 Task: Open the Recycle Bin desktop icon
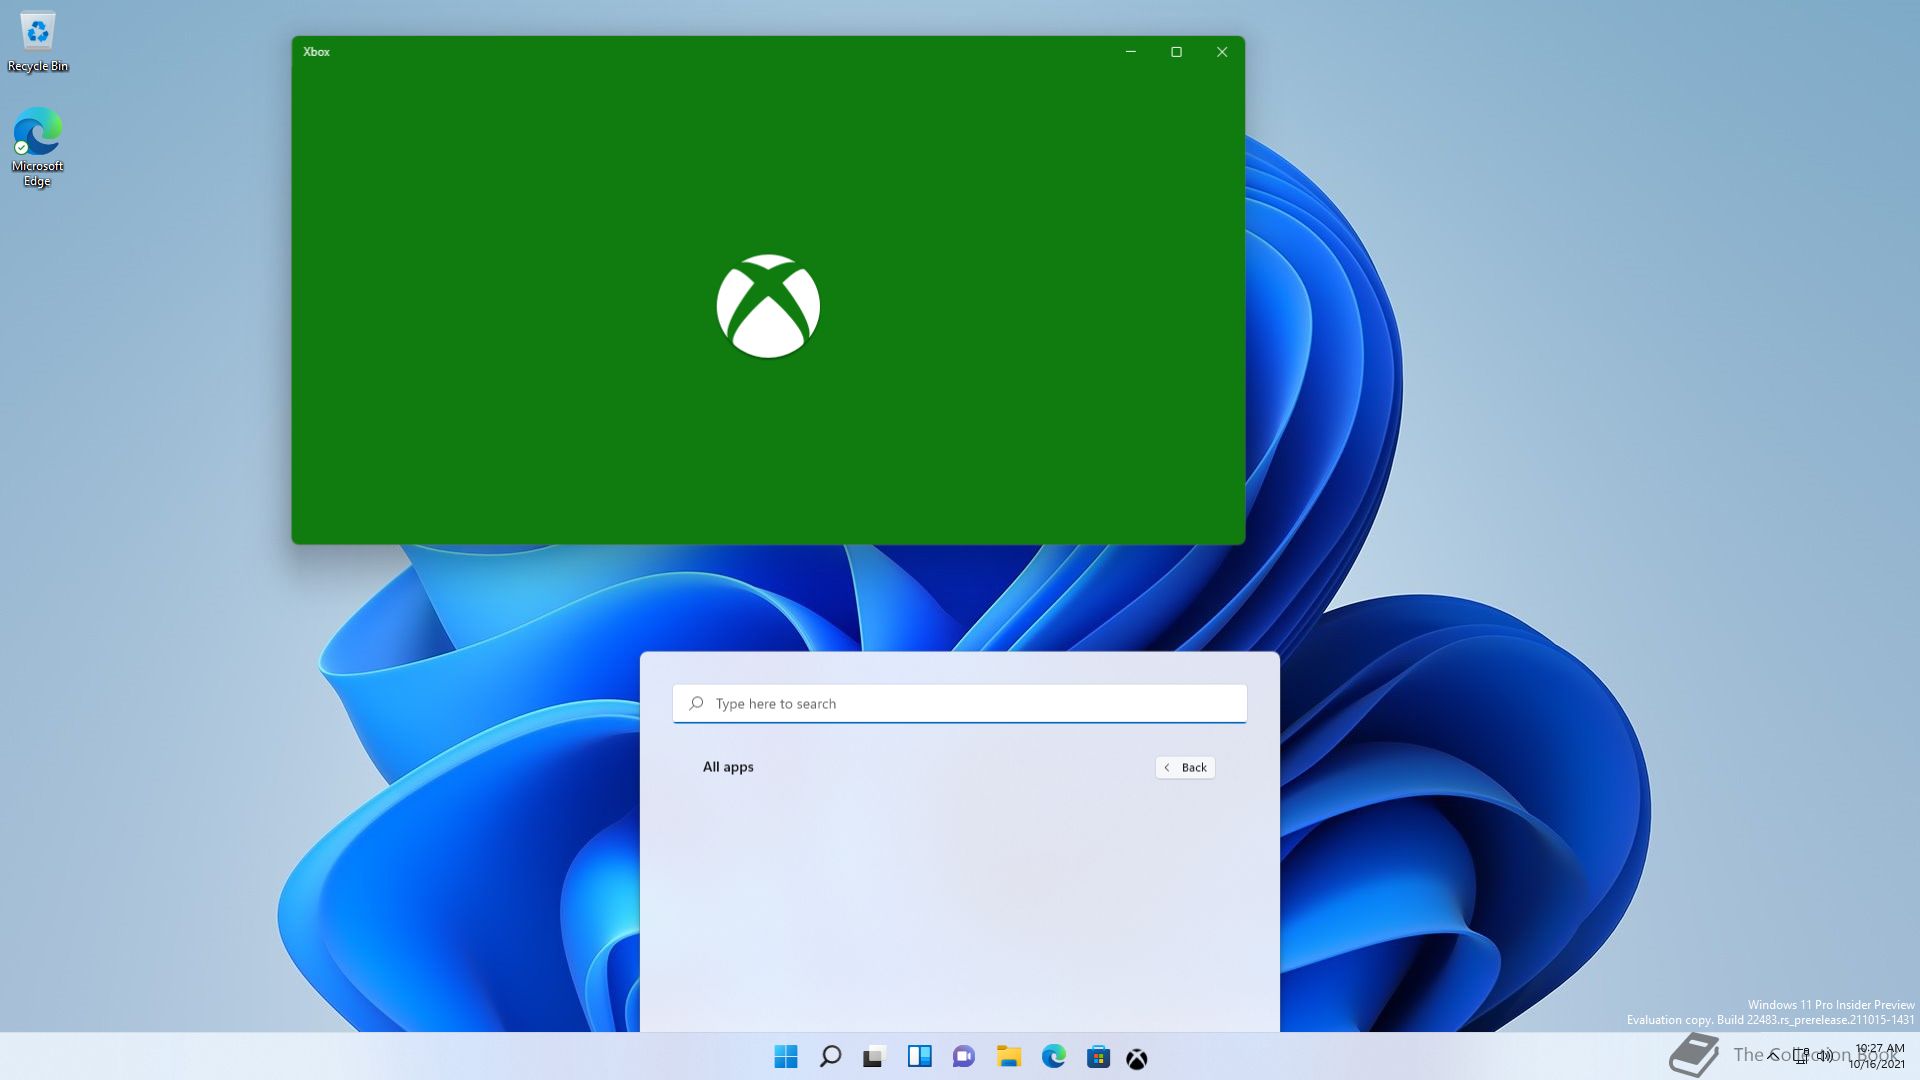(x=38, y=41)
